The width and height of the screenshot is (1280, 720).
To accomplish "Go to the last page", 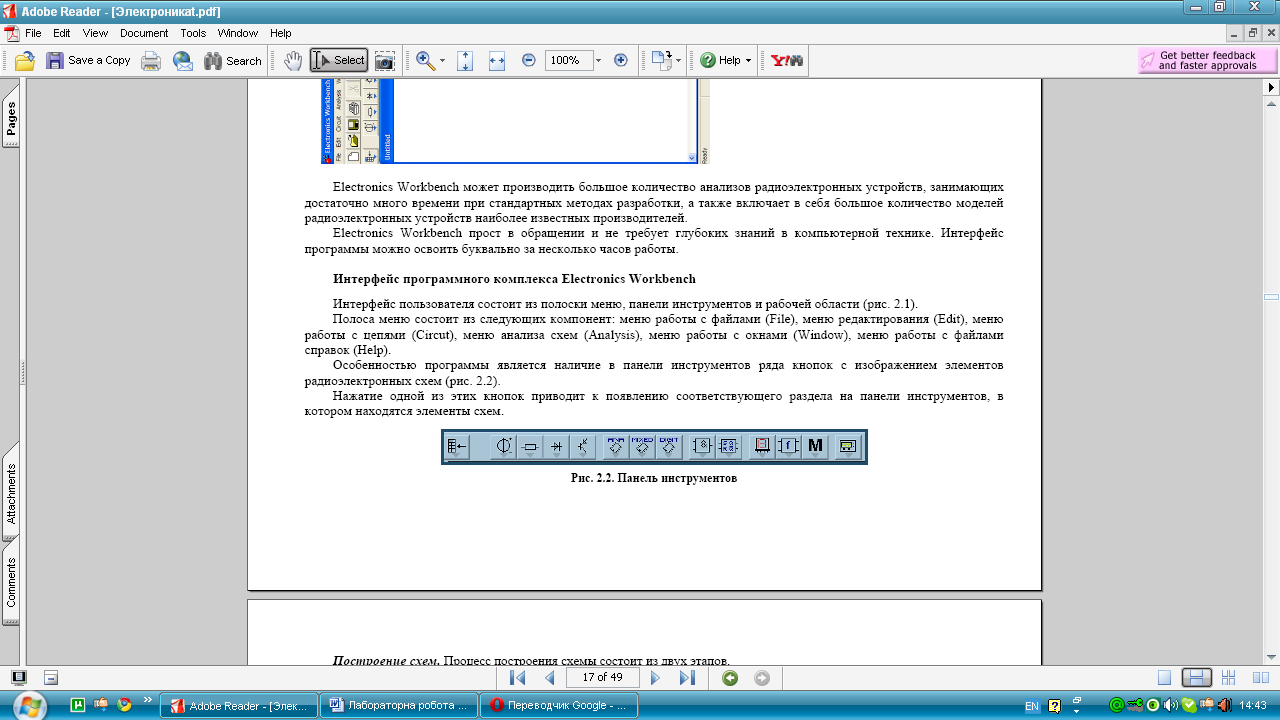I will [x=687, y=678].
